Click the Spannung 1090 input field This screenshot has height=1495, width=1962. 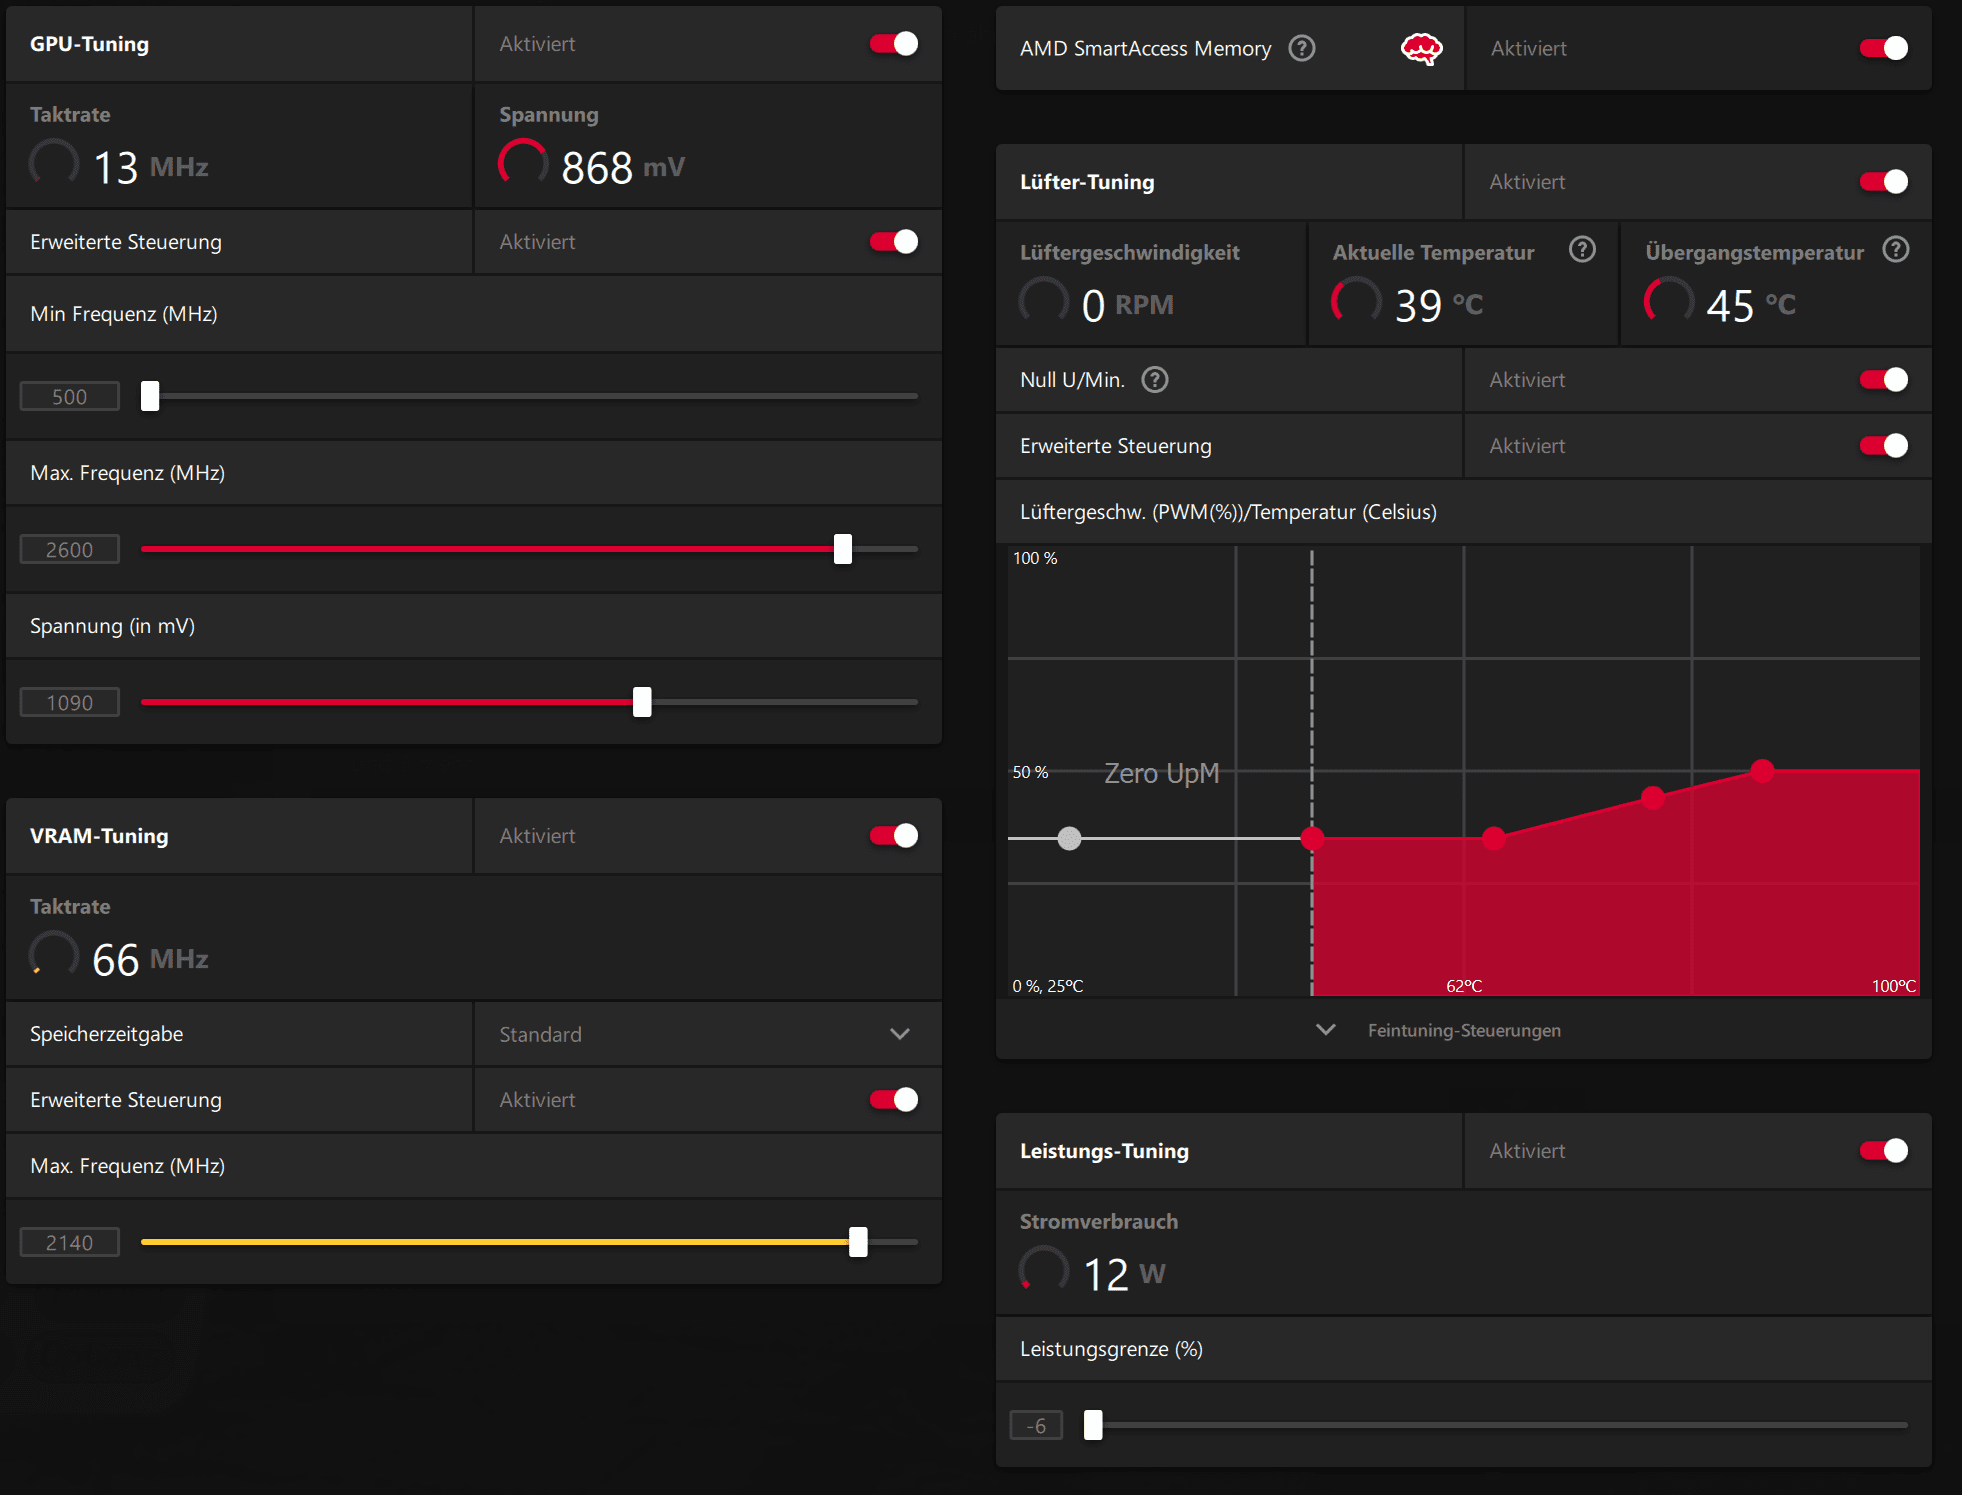pyautogui.click(x=70, y=702)
